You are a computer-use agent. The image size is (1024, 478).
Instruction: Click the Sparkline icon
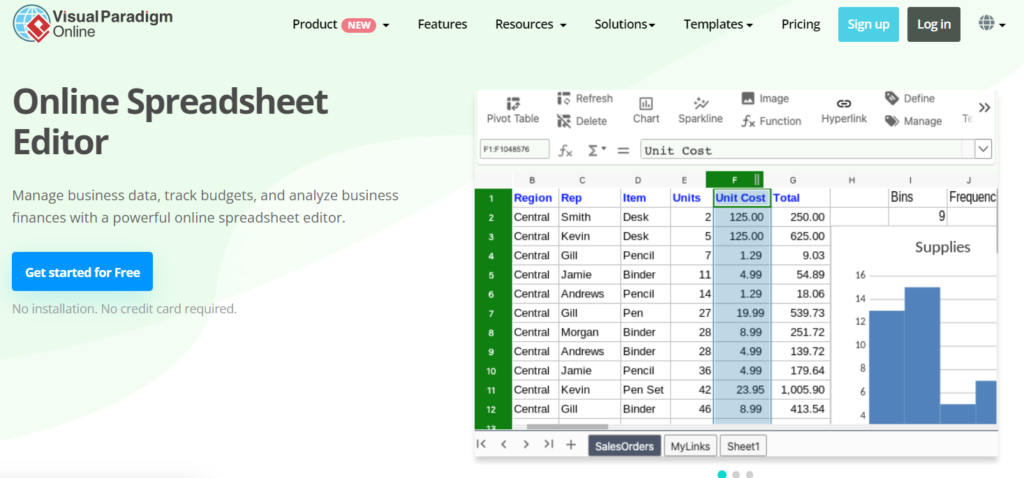tap(700, 103)
